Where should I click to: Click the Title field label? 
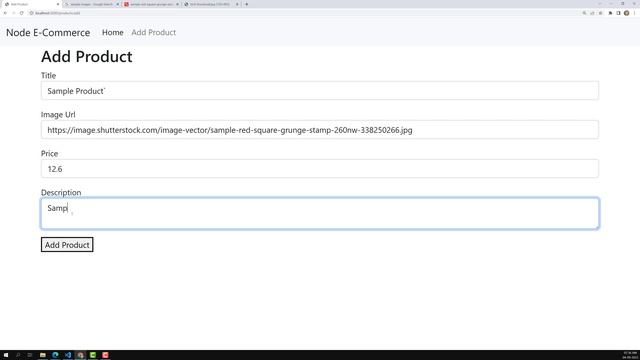point(48,76)
